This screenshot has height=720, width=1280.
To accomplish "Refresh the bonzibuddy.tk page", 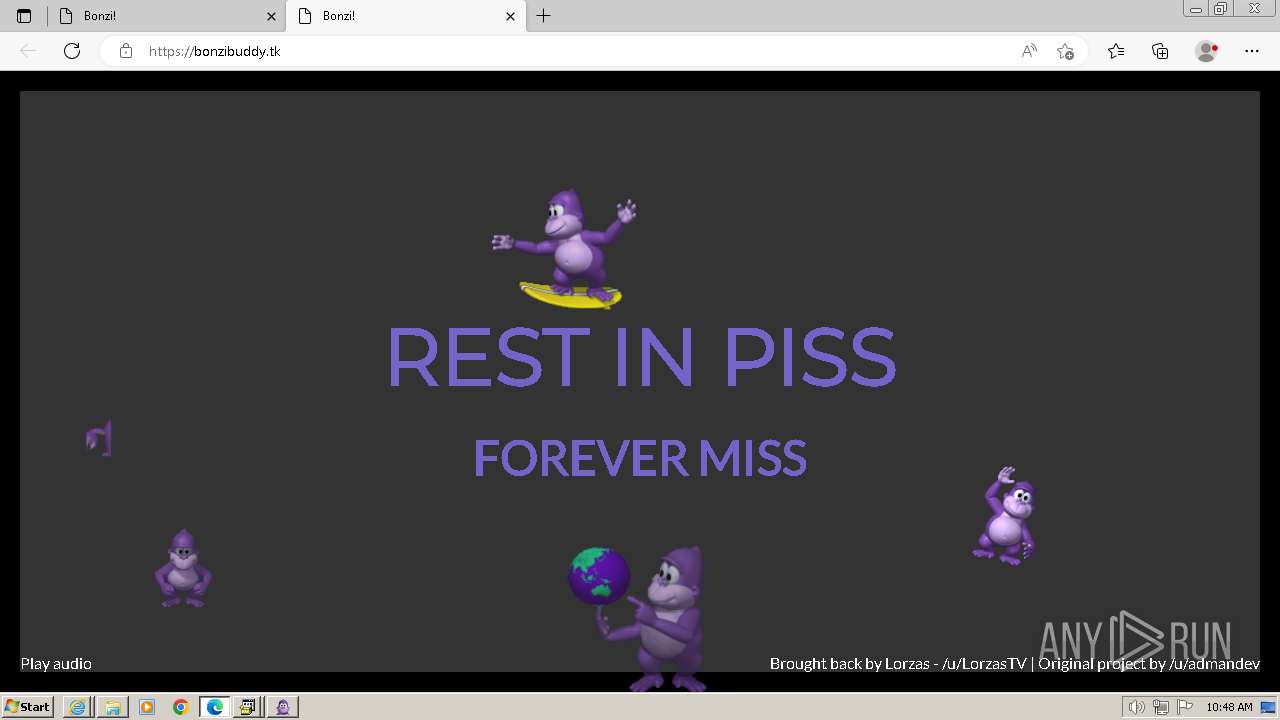I will tap(72, 51).
